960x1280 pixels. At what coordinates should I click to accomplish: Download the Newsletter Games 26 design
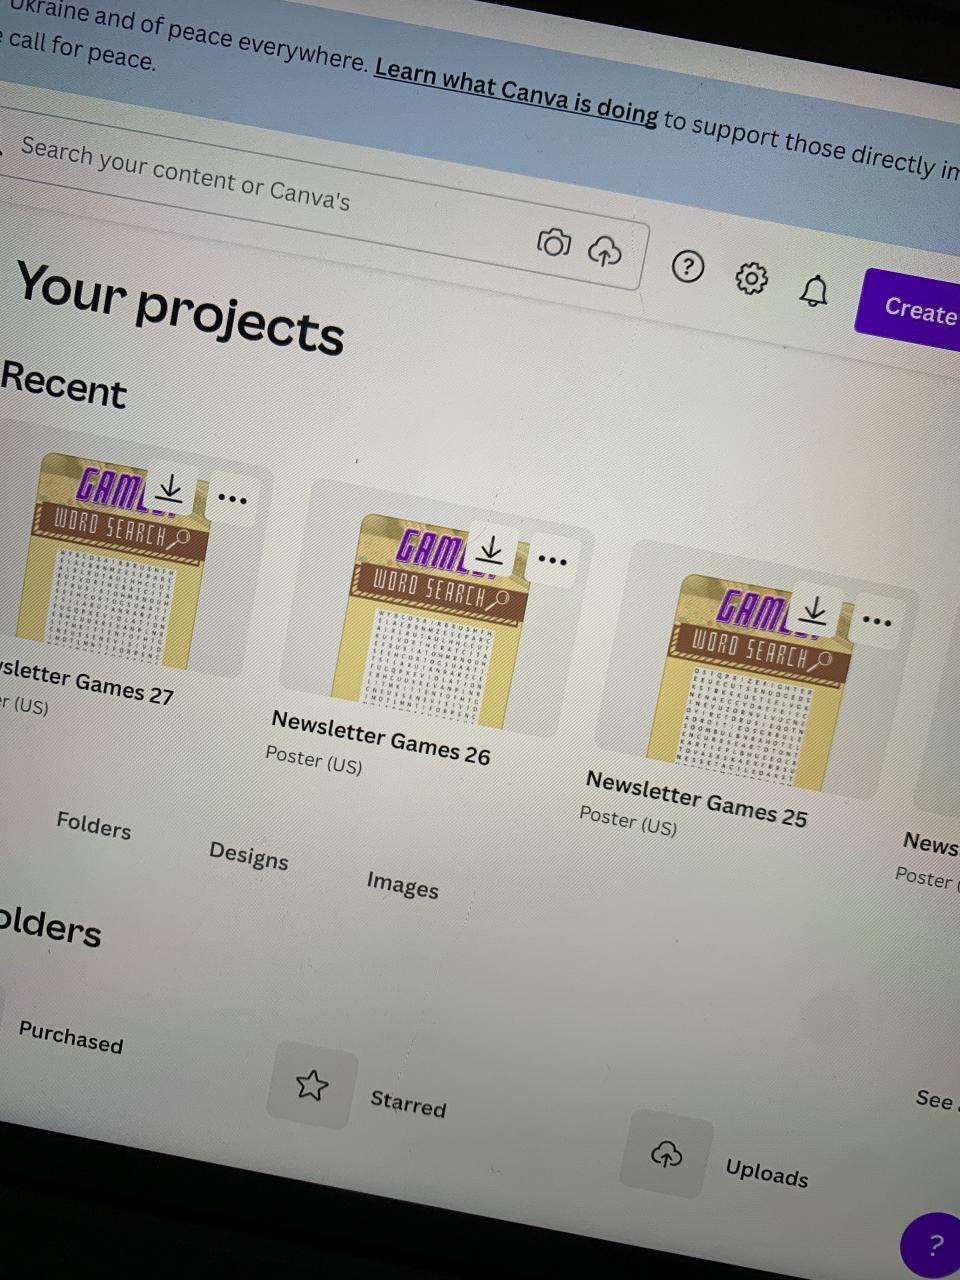(491, 549)
